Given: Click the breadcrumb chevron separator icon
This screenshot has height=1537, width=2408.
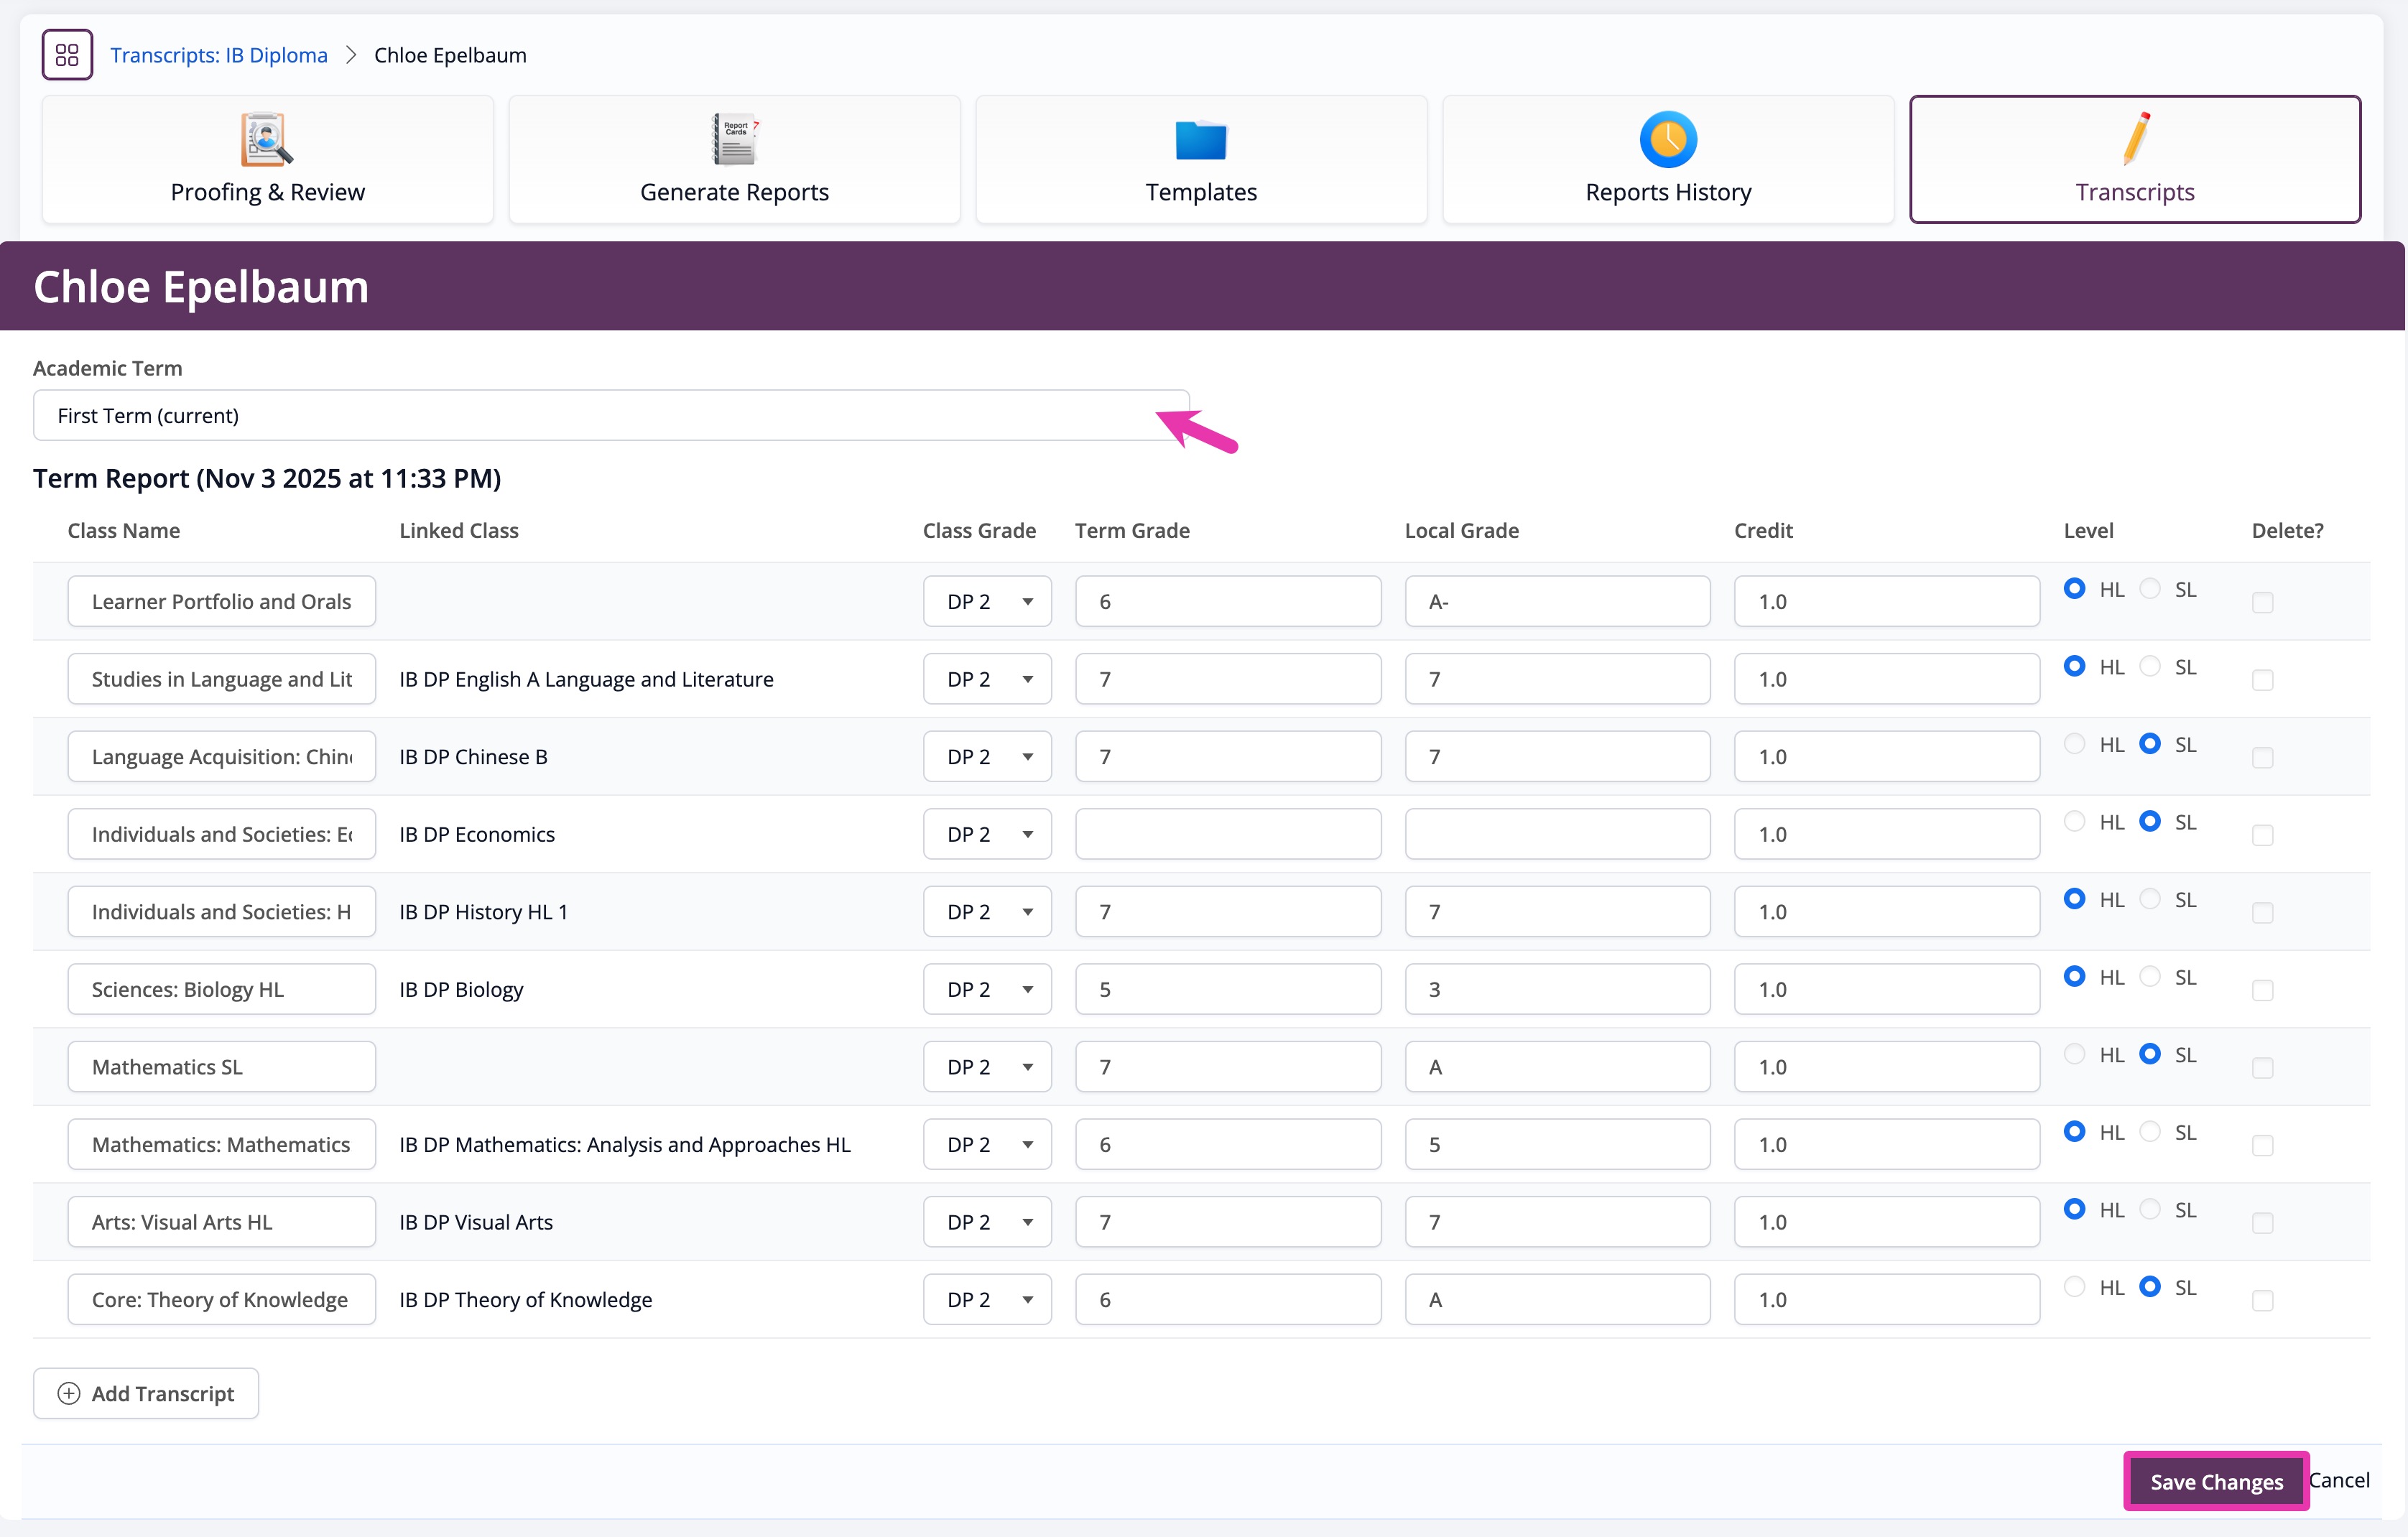Looking at the screenshot, I should pos(351,55).
